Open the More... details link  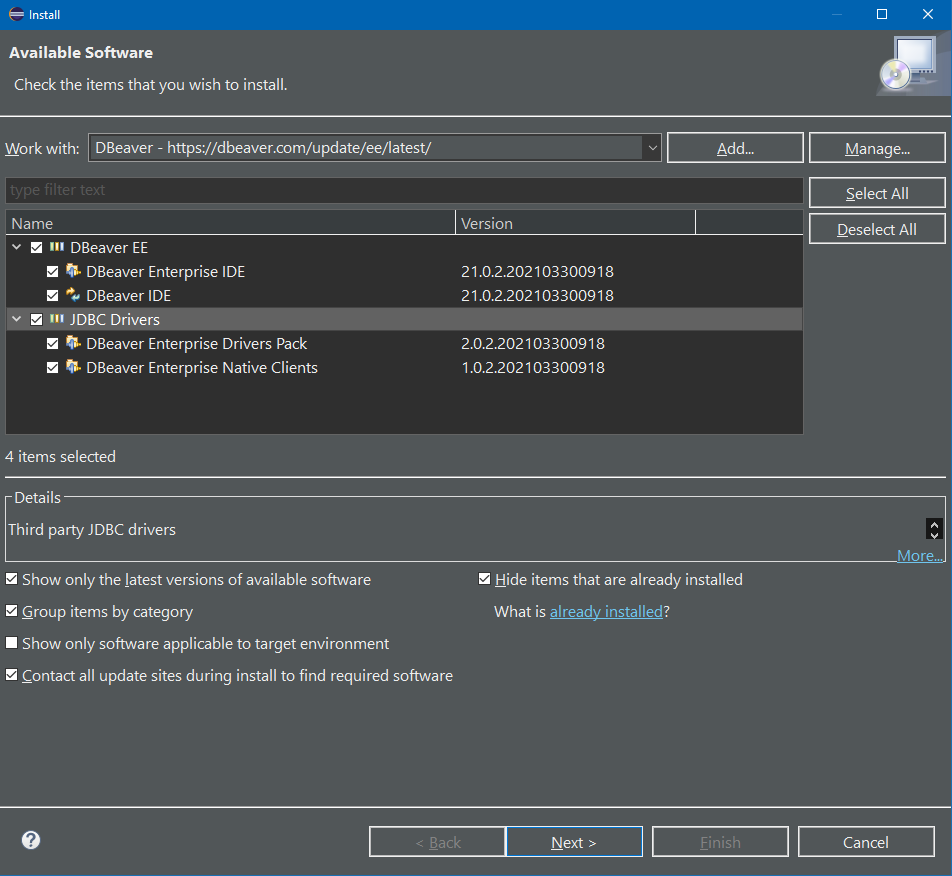(920, 555)
